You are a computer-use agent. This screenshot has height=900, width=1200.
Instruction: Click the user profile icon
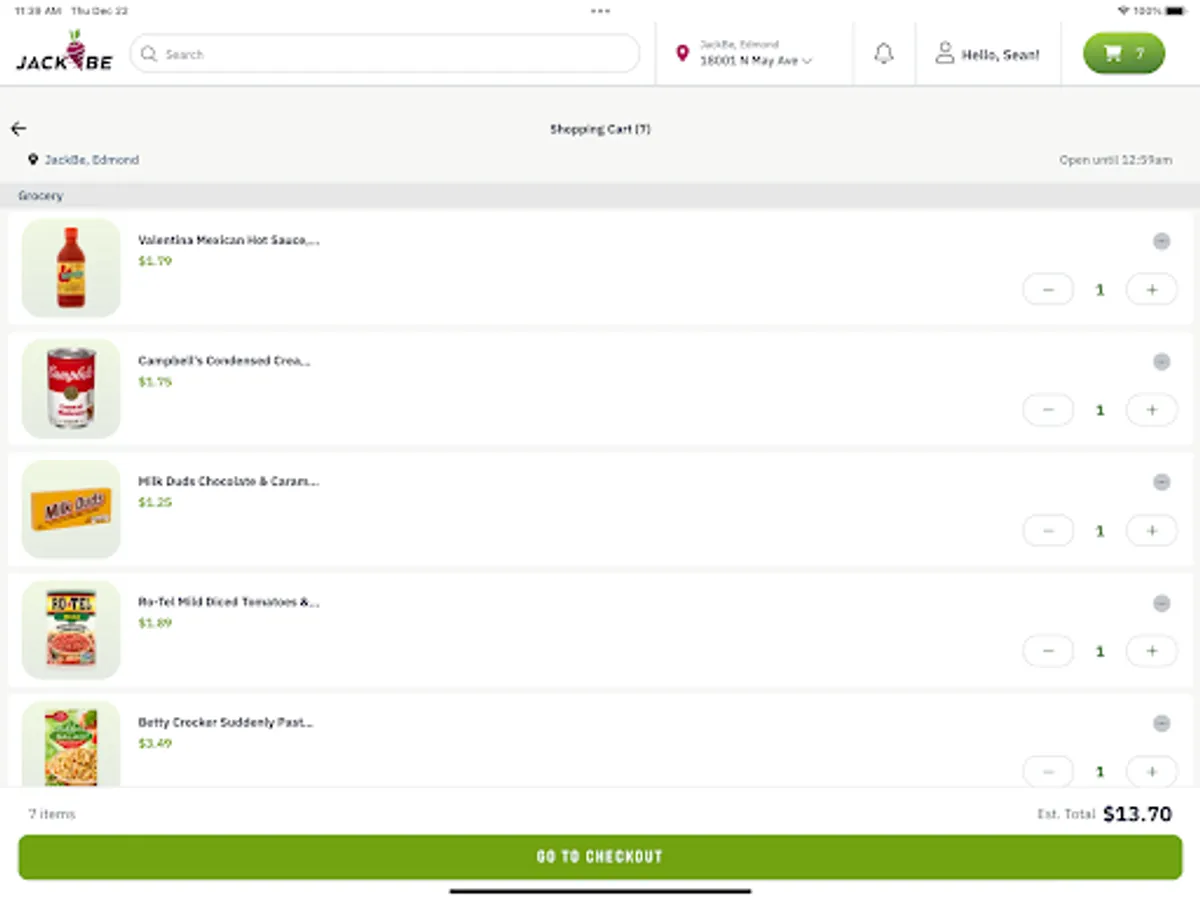[944, 53]
